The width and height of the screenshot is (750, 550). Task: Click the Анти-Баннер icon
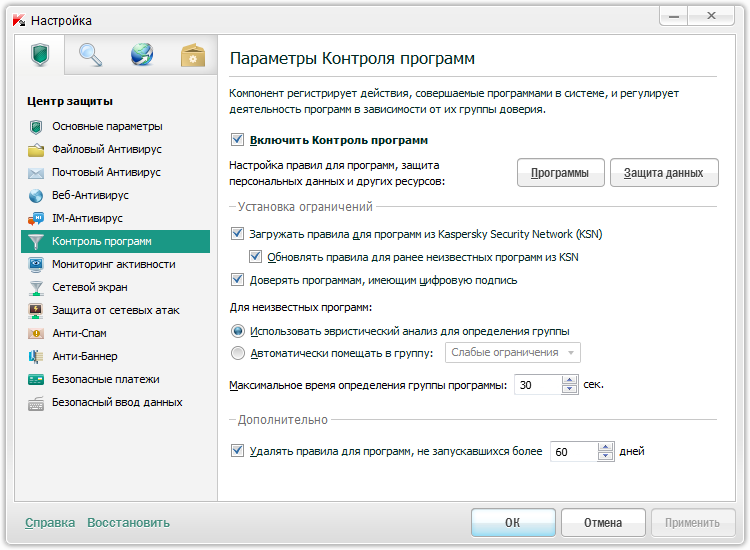(36, 356)
